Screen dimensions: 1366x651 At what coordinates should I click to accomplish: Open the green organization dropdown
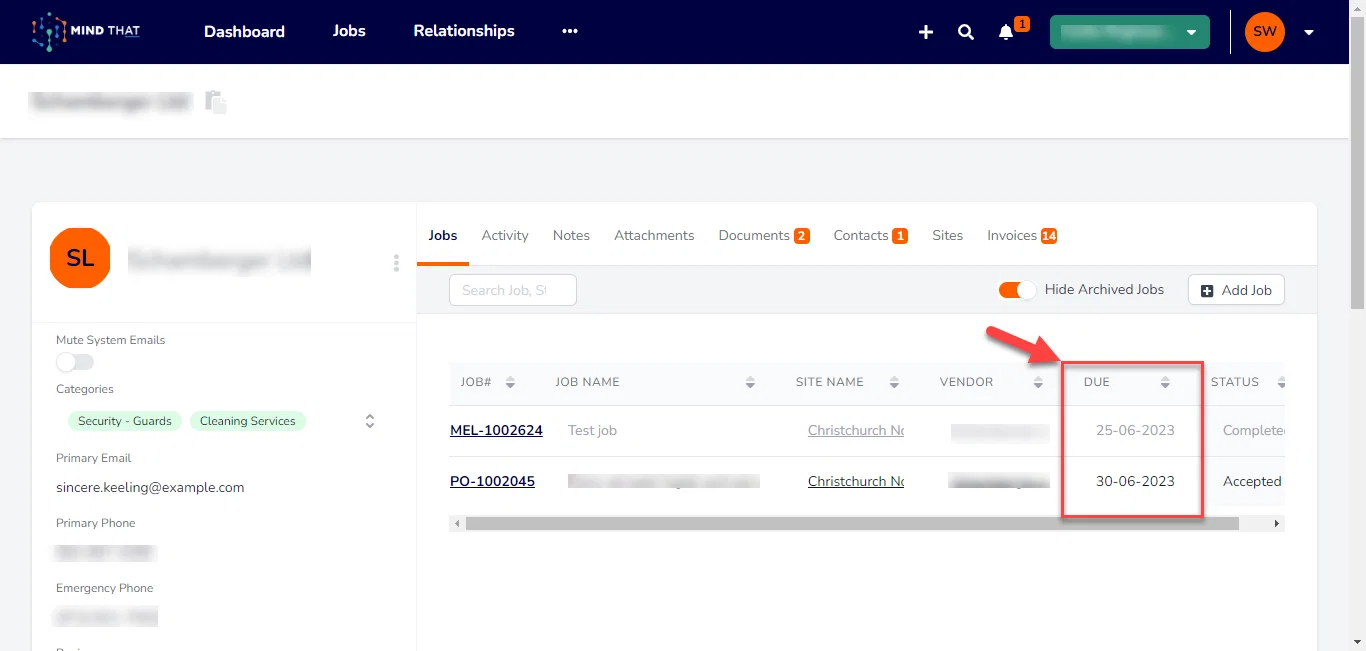pyautogui.click(x=1130, y=32)
